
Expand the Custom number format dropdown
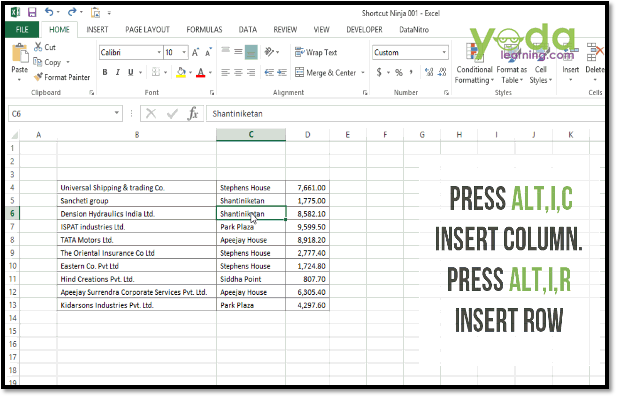click(x=444, y=52)
